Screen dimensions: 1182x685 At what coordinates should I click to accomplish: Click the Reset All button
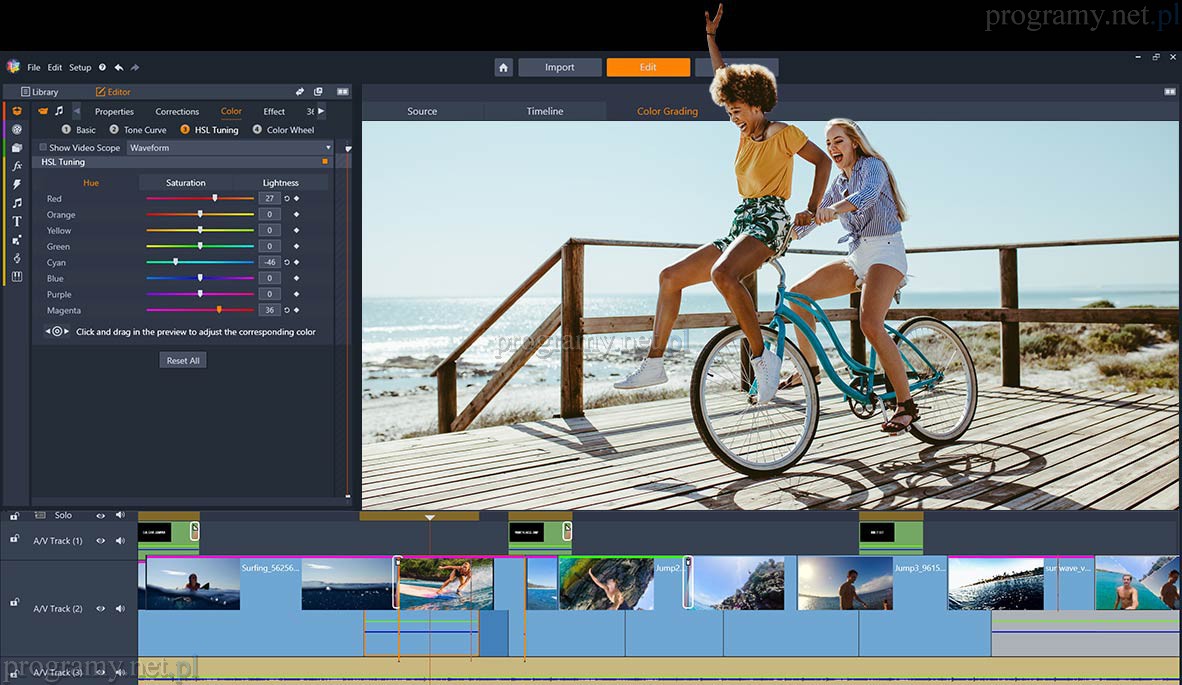tap(183, 360)
